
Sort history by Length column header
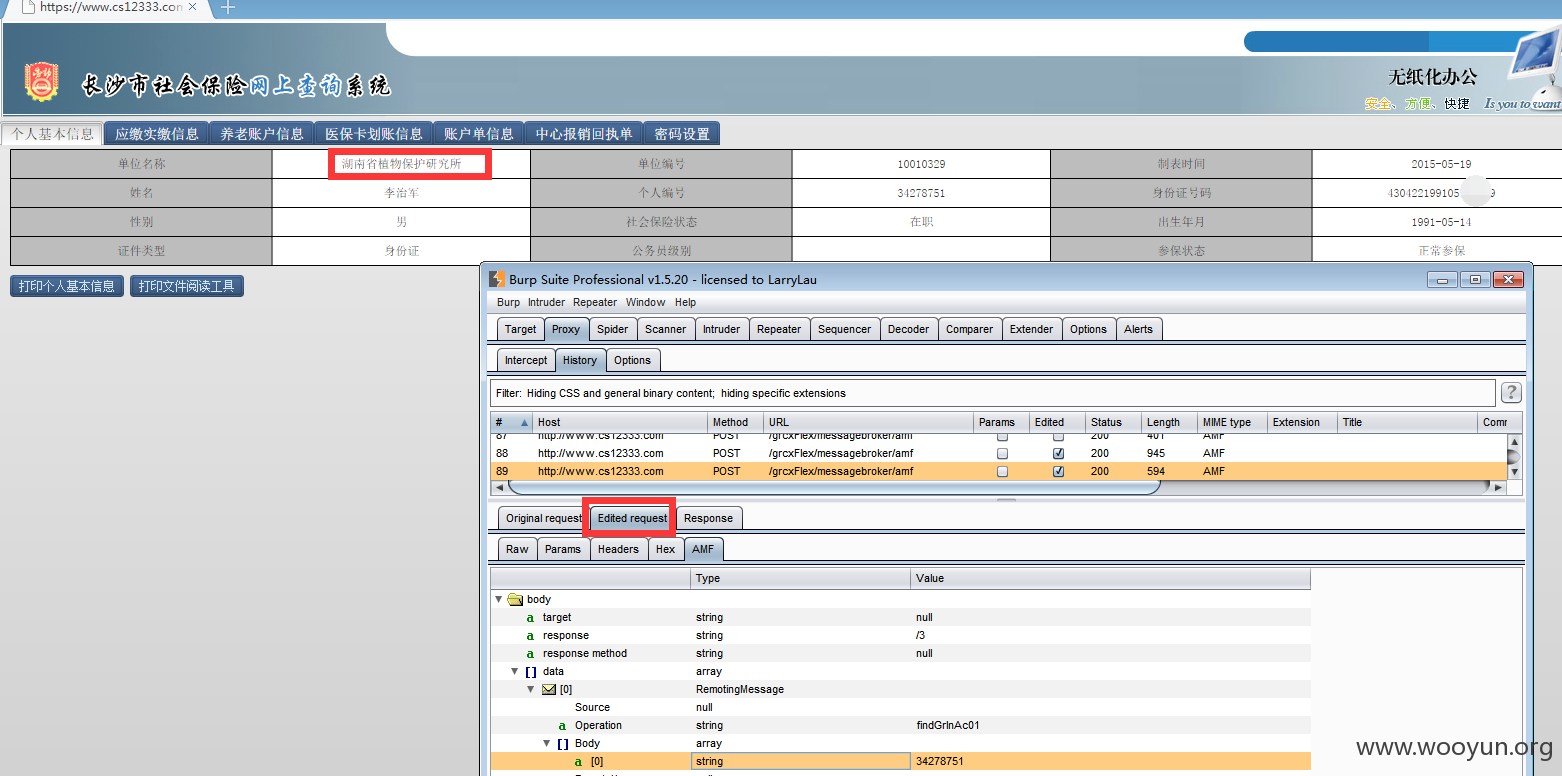[x=1169, y=422]
